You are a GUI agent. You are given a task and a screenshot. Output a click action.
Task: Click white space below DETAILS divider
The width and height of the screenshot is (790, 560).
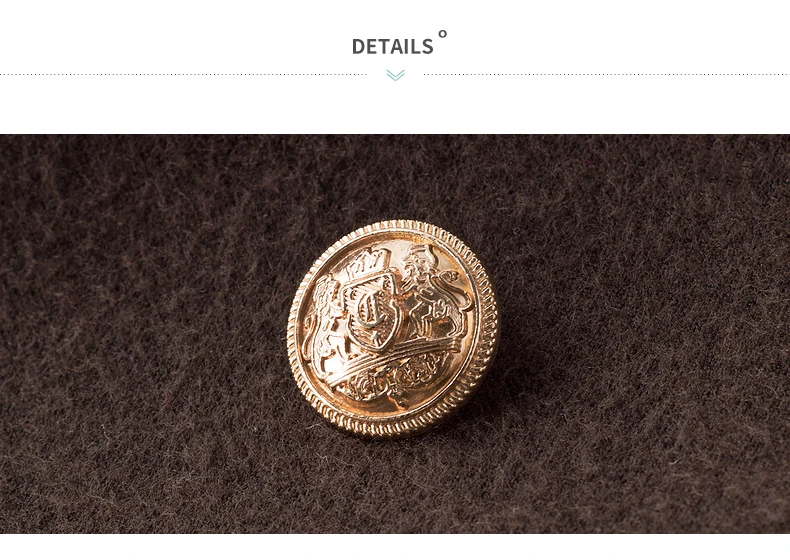coord(395,107)
